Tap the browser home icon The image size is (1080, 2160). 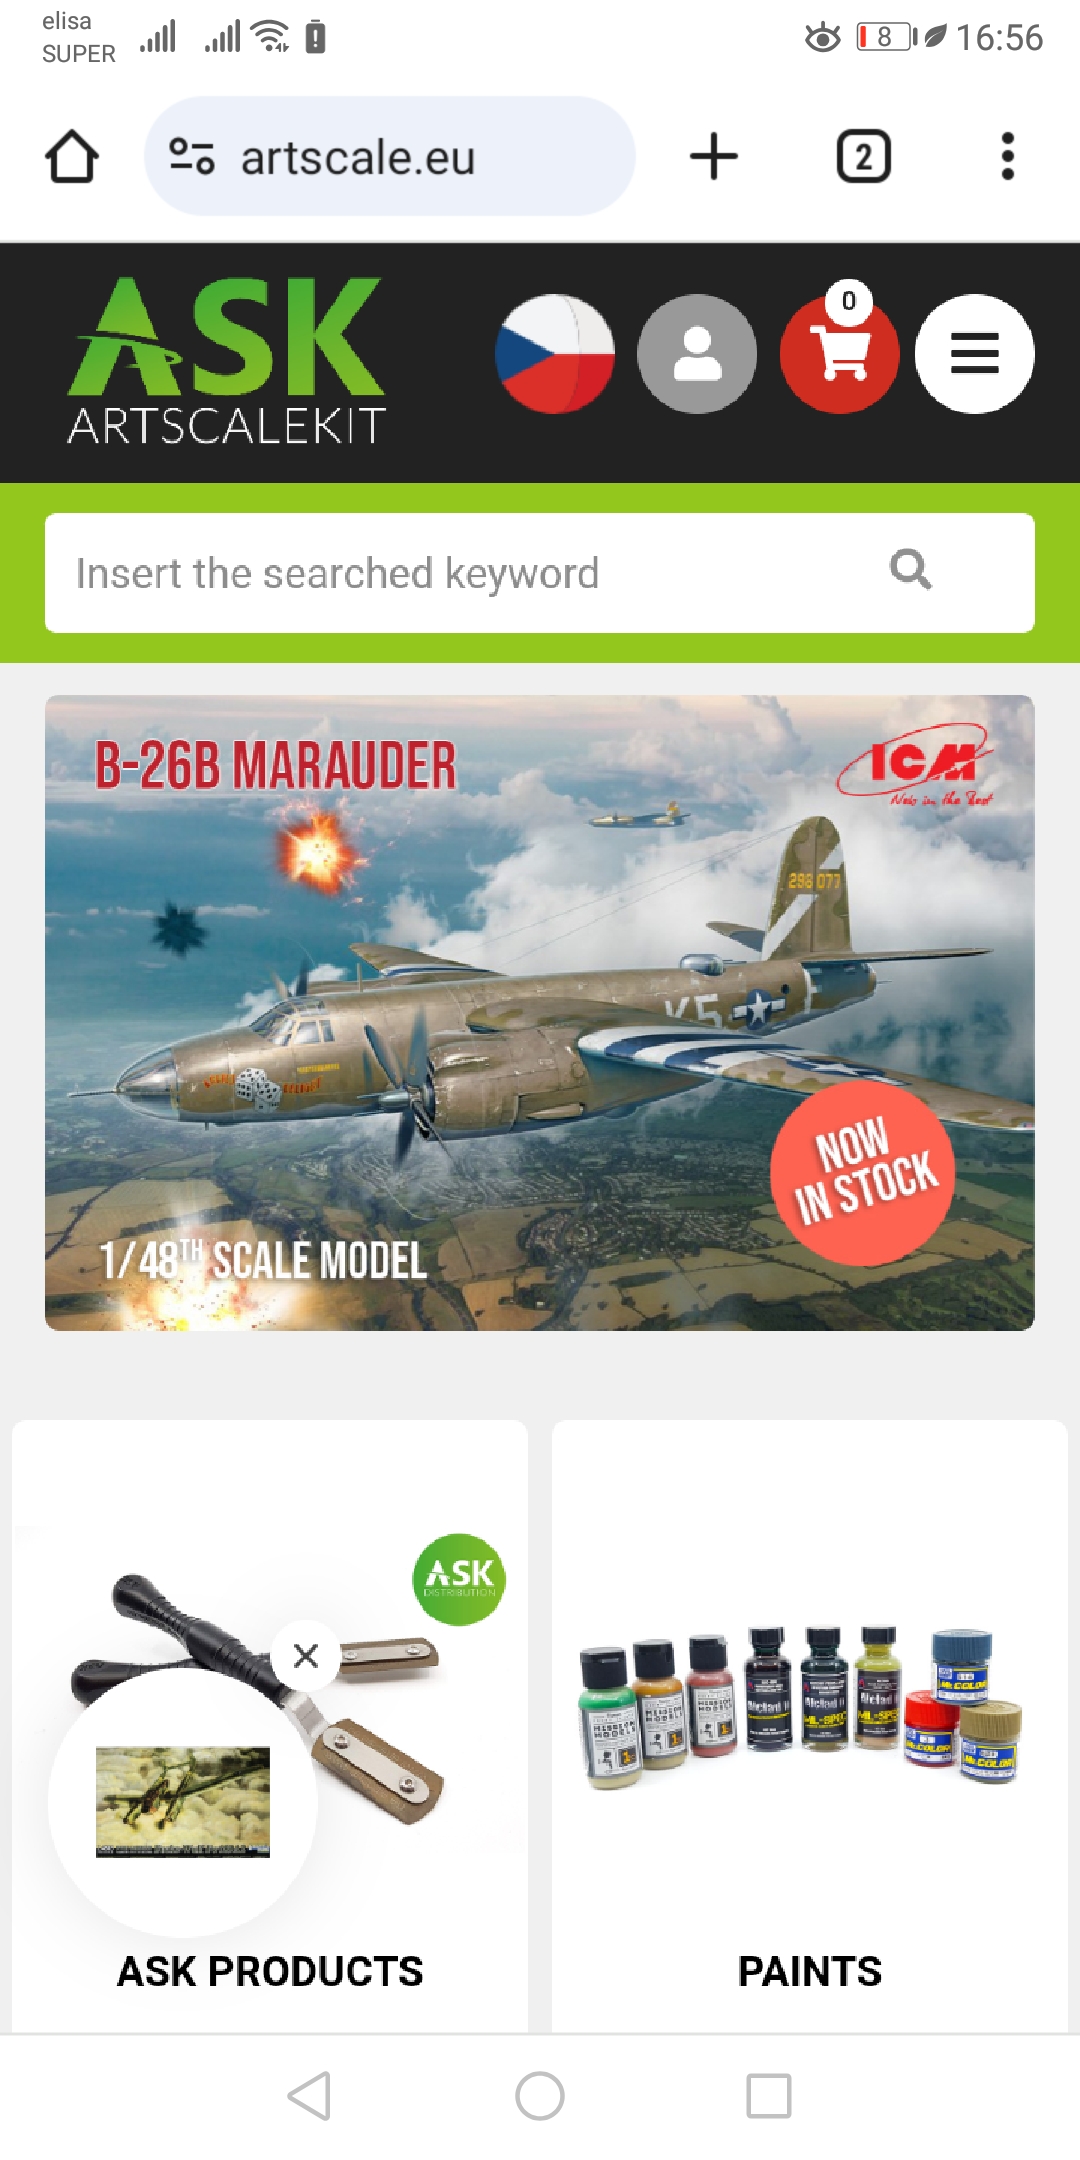72,157
